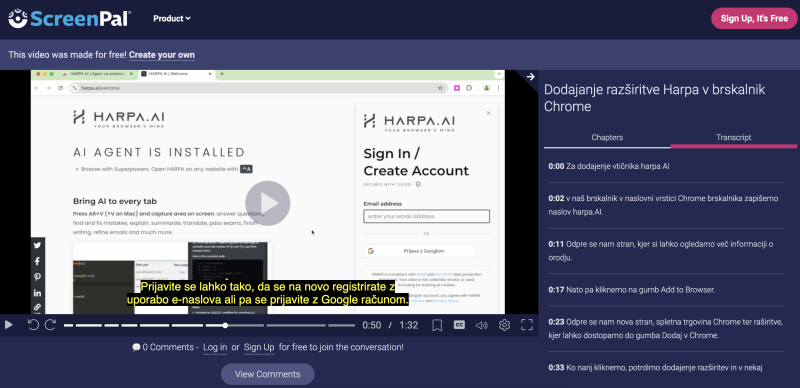Jump to transcript entry at 0:33

click(666, 367)
